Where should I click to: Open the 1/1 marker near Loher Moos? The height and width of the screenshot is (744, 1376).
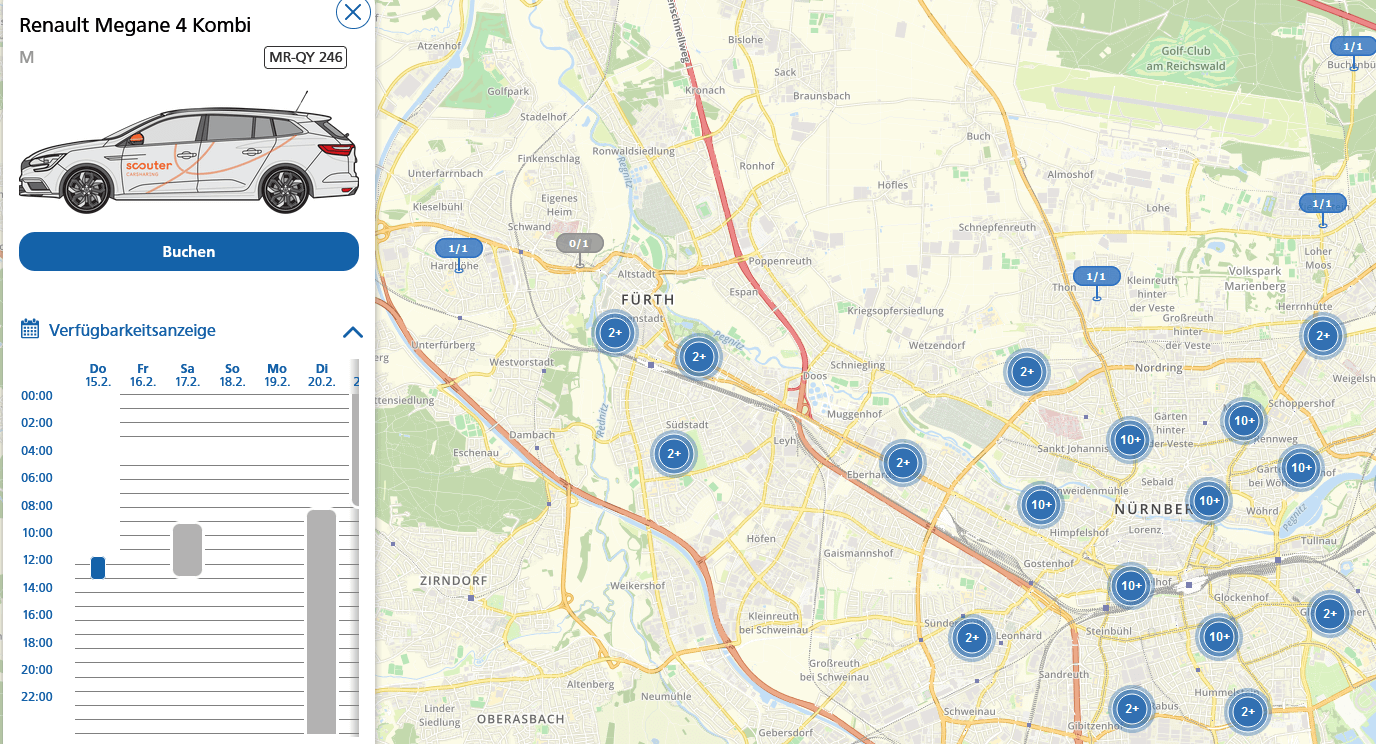point(1323,204)
